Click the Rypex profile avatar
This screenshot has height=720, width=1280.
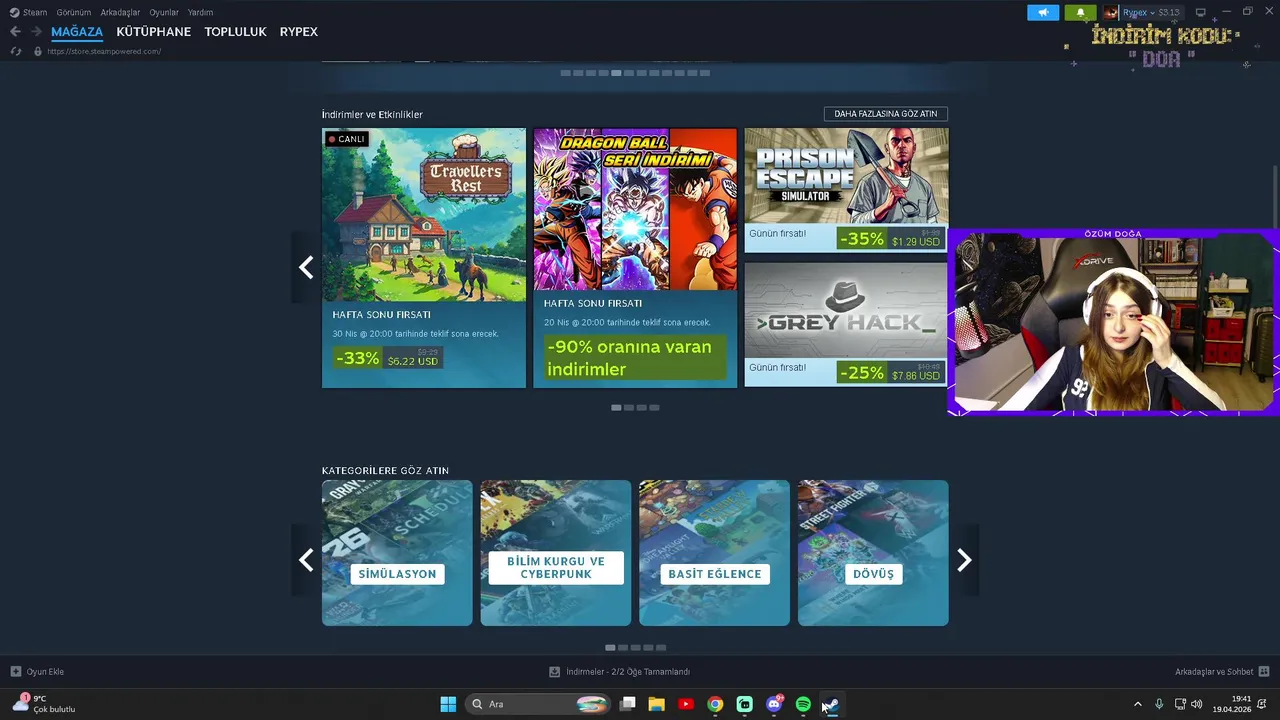(1110, 13)
